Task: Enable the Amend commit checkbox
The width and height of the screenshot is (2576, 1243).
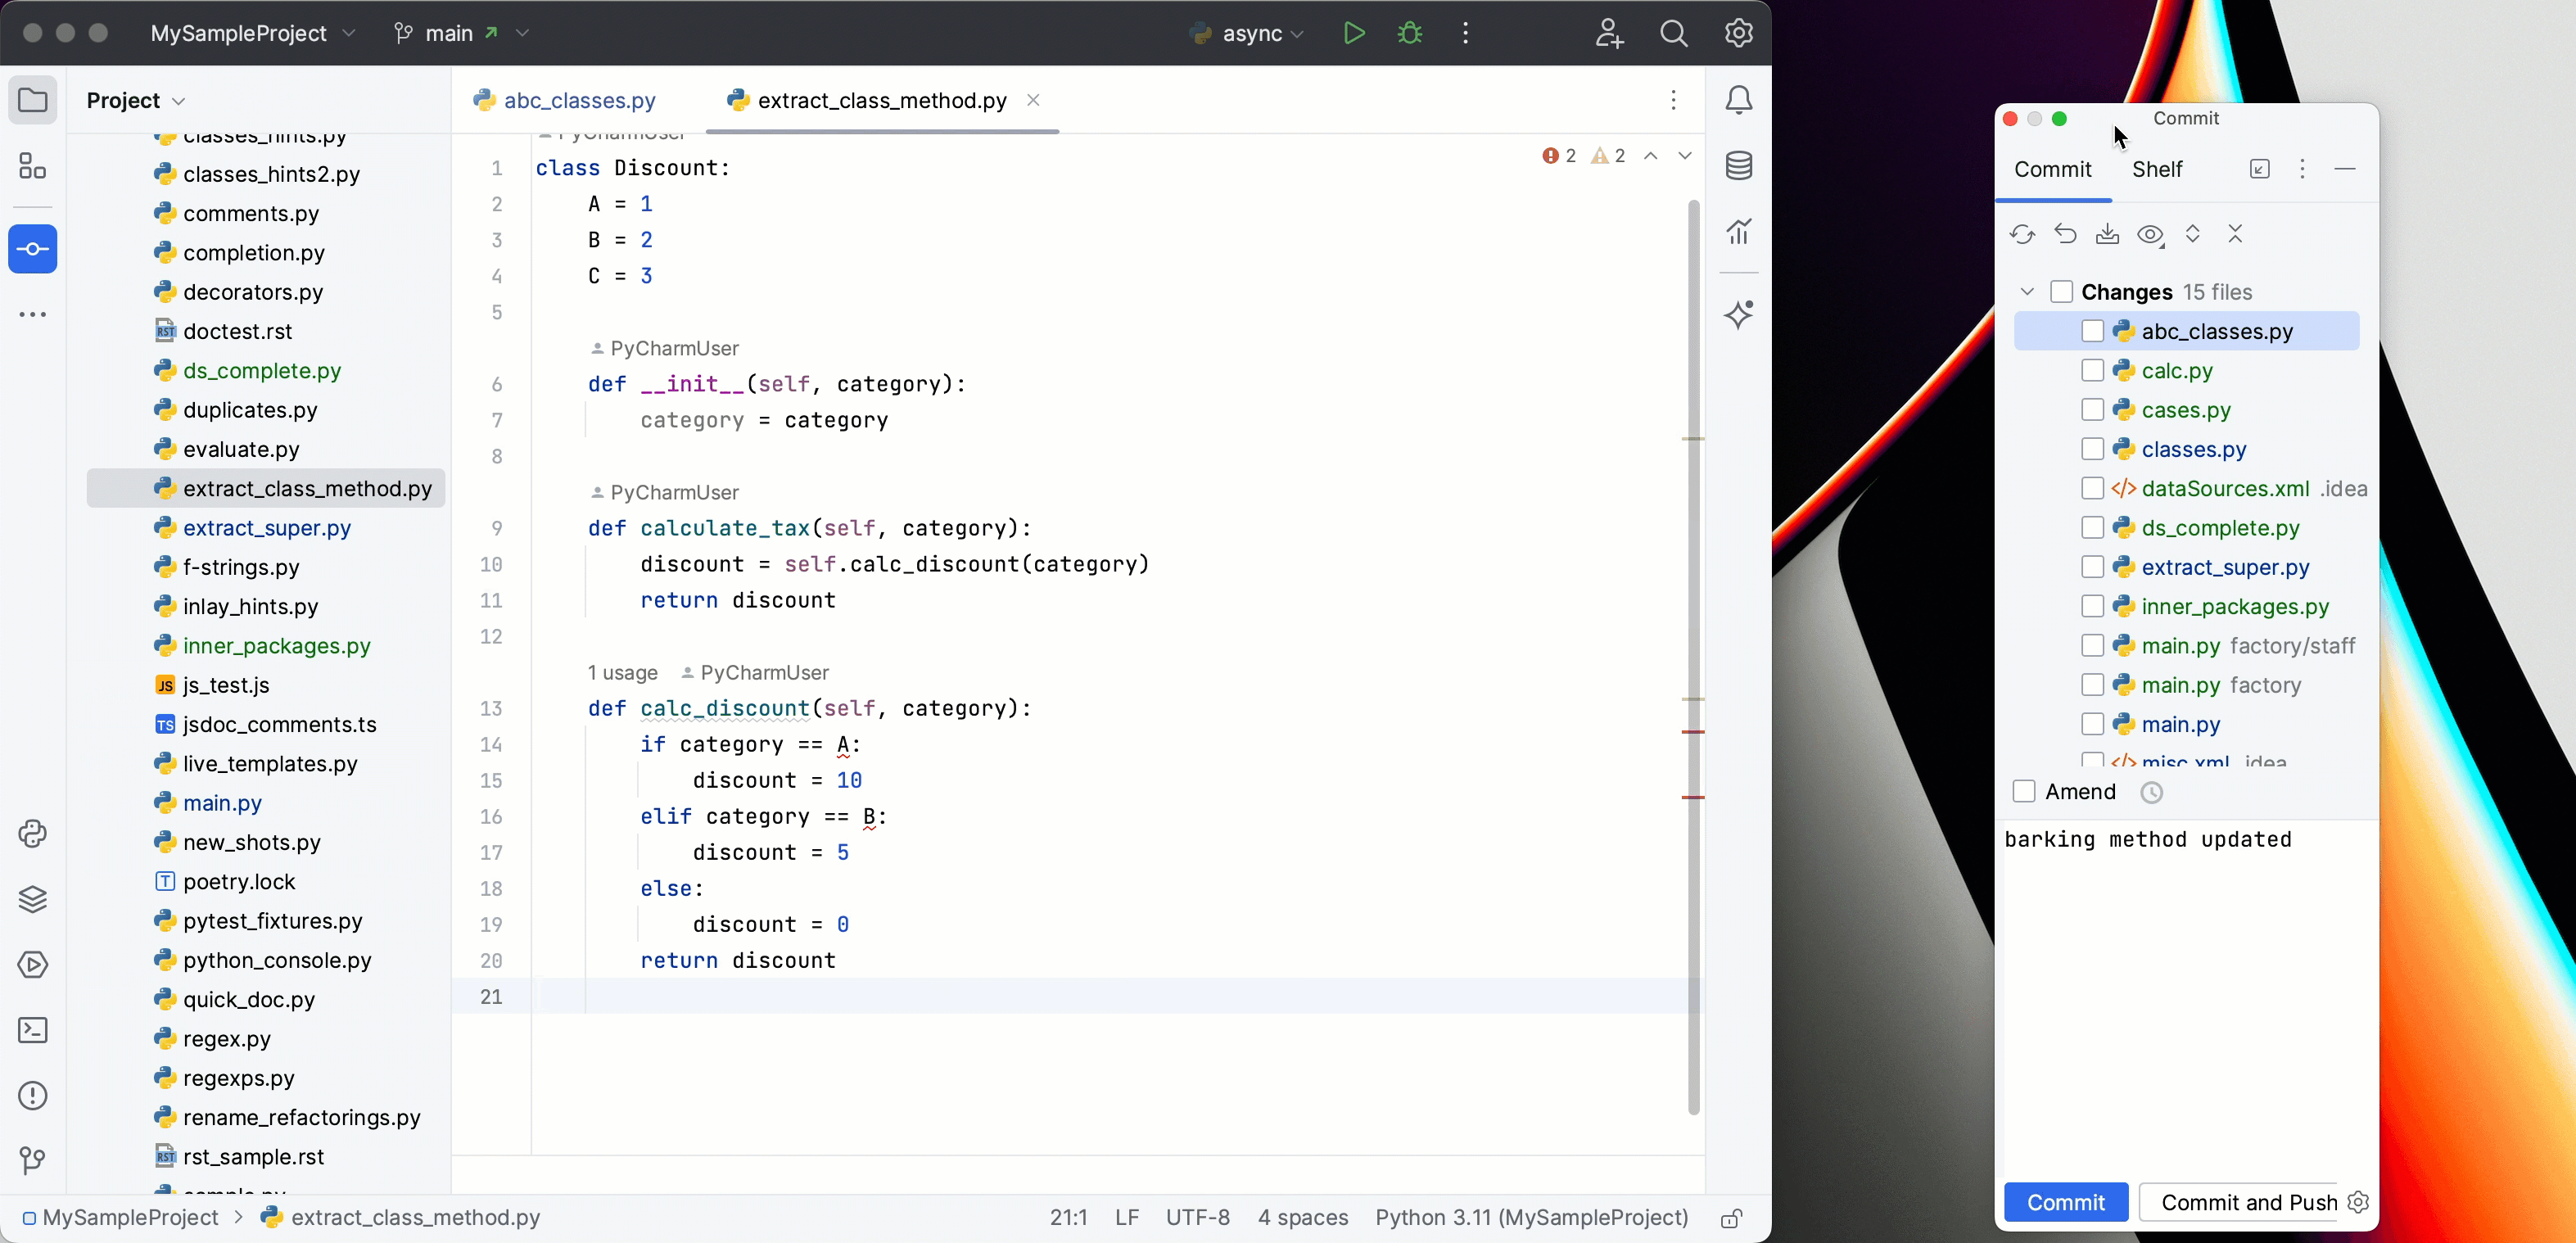Action: [2022, 792]
